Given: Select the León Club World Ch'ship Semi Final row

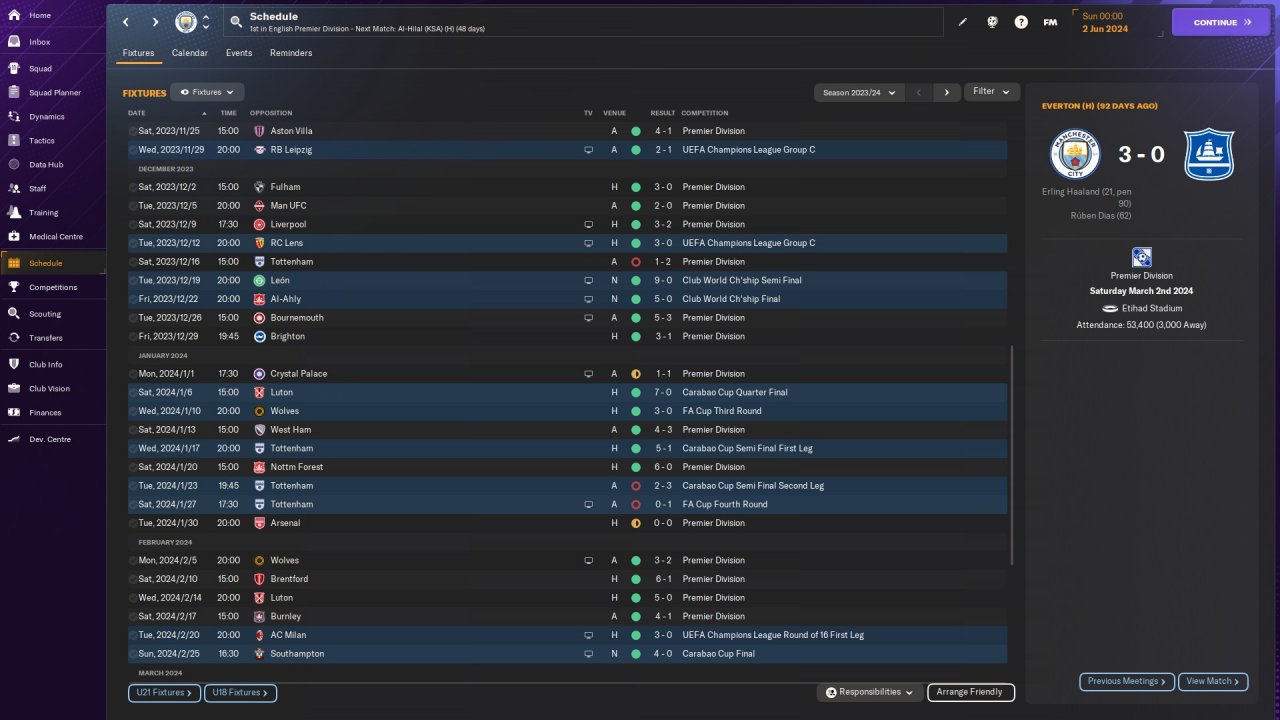Looking at the screenshot, I should [567, 281].
